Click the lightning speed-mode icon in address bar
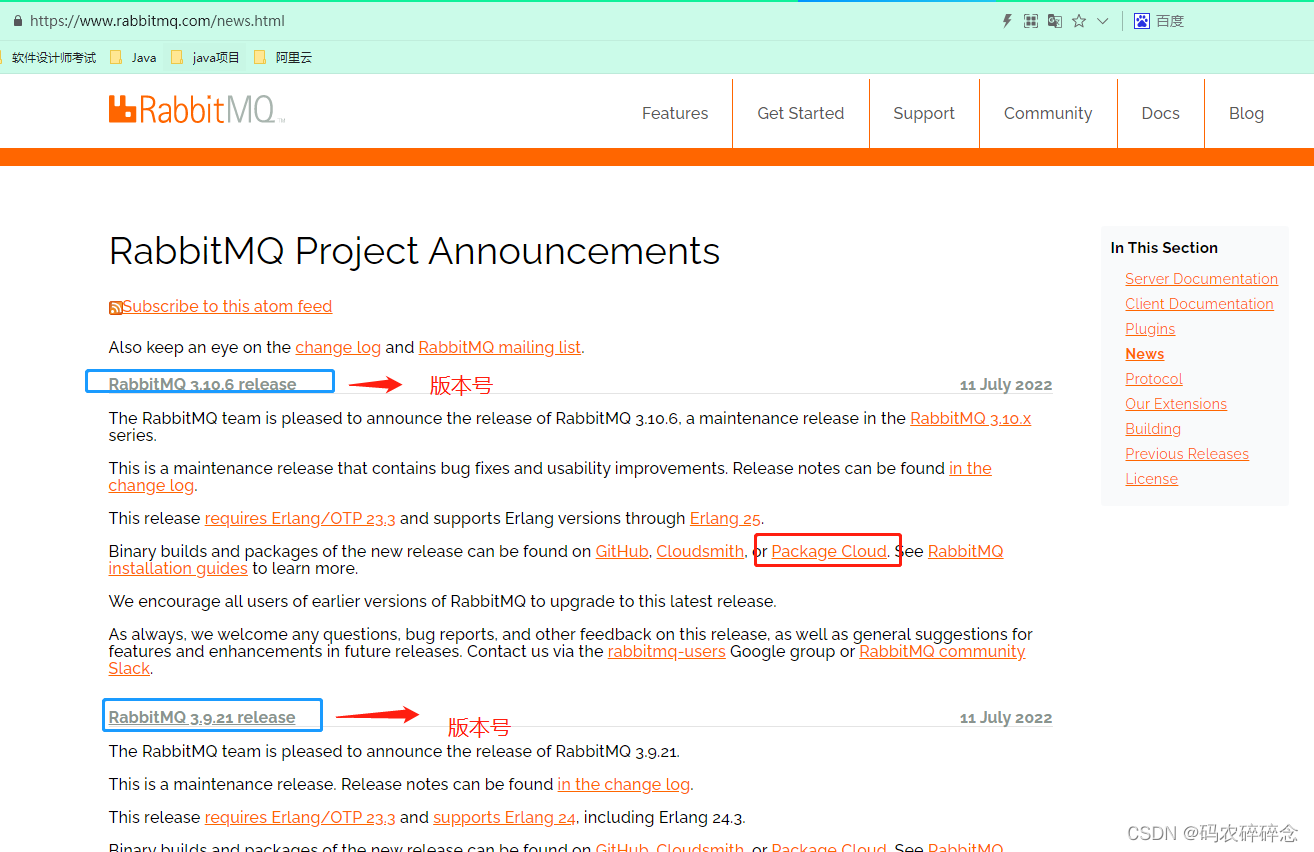1314x852 pixels. click(x=1008, y=21)
